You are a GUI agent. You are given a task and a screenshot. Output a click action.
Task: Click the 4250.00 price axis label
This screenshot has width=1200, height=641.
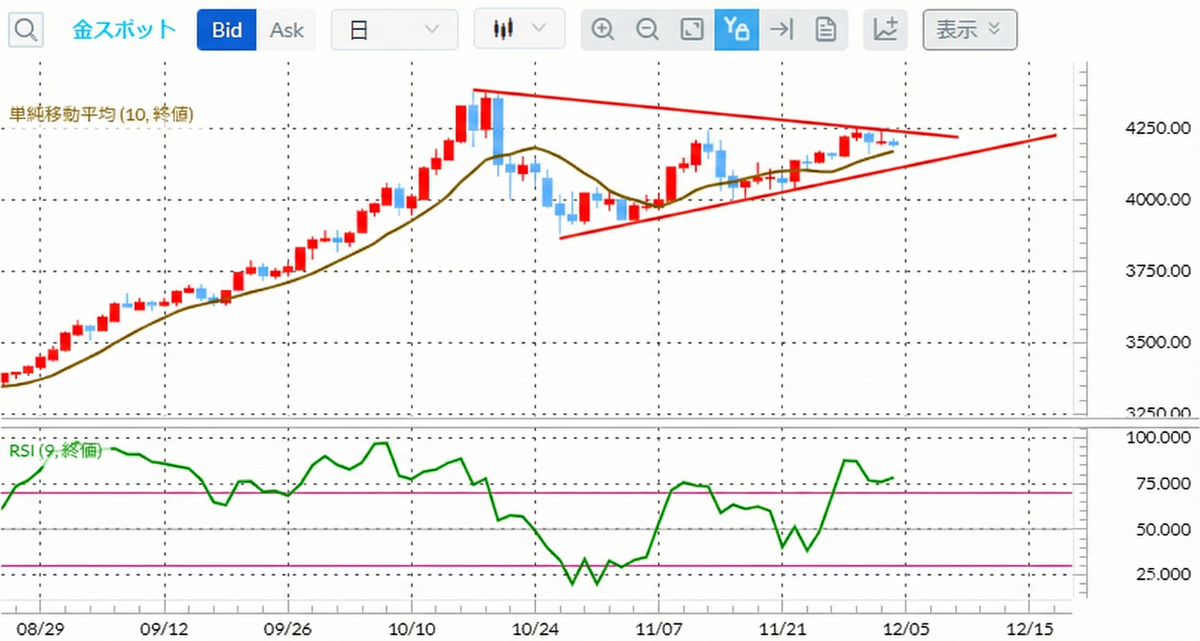pos(1160,128)
